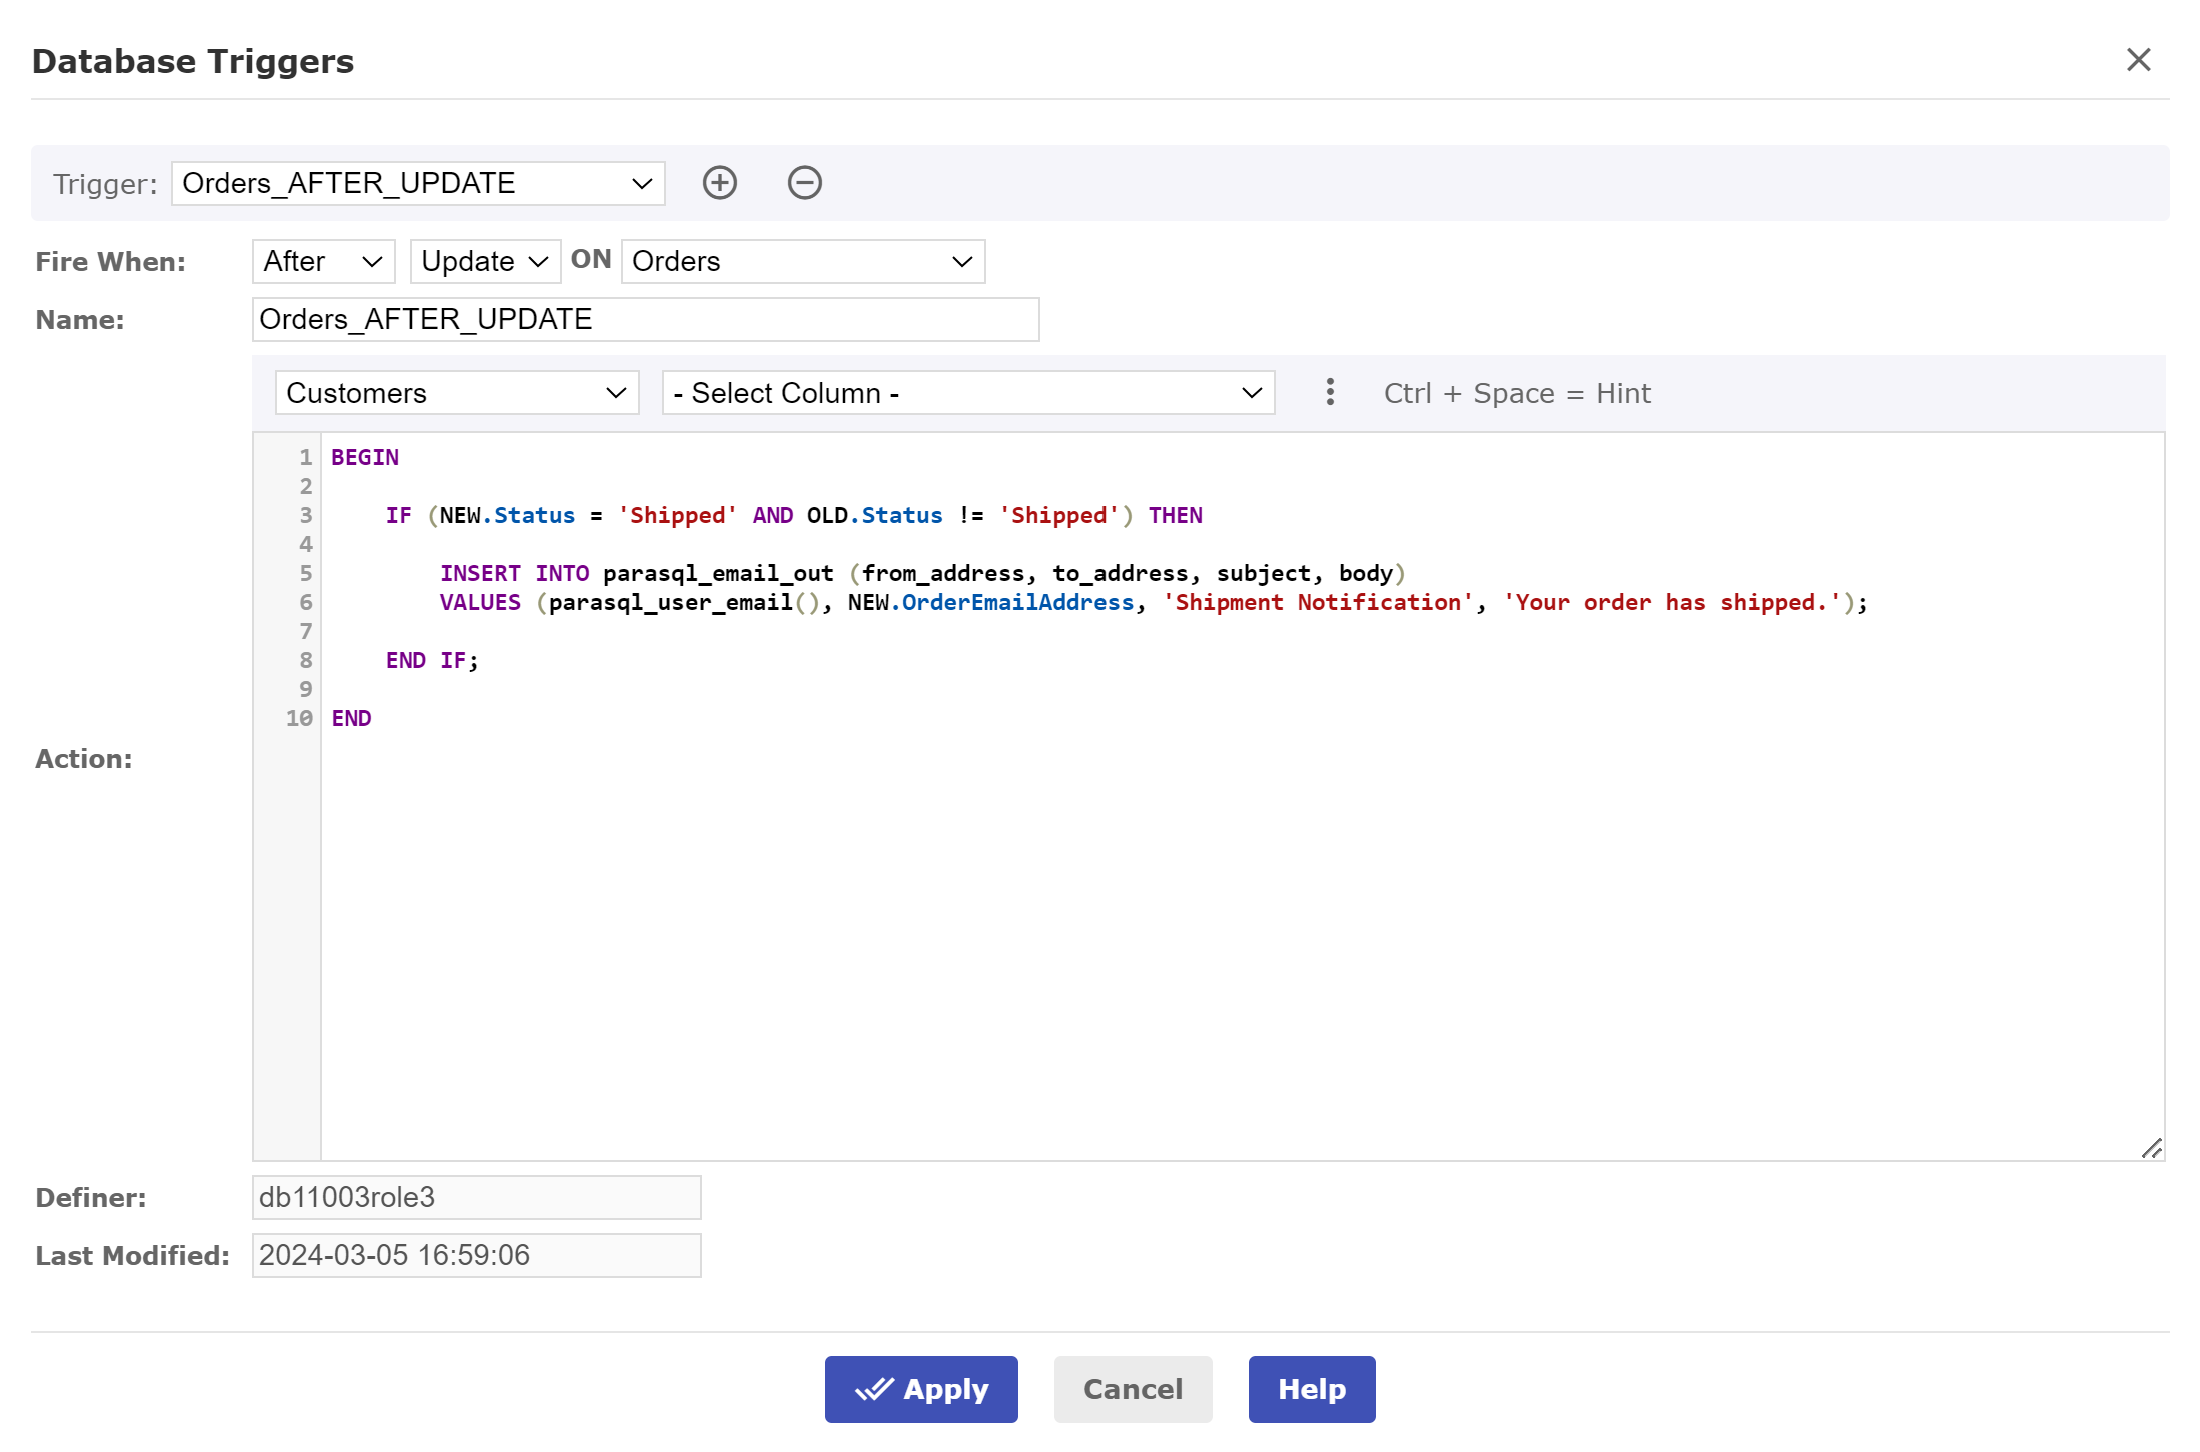Open the Update event dropdown
The image size is (2200, 1452).
pyautogui.click(x=485, y=261)
